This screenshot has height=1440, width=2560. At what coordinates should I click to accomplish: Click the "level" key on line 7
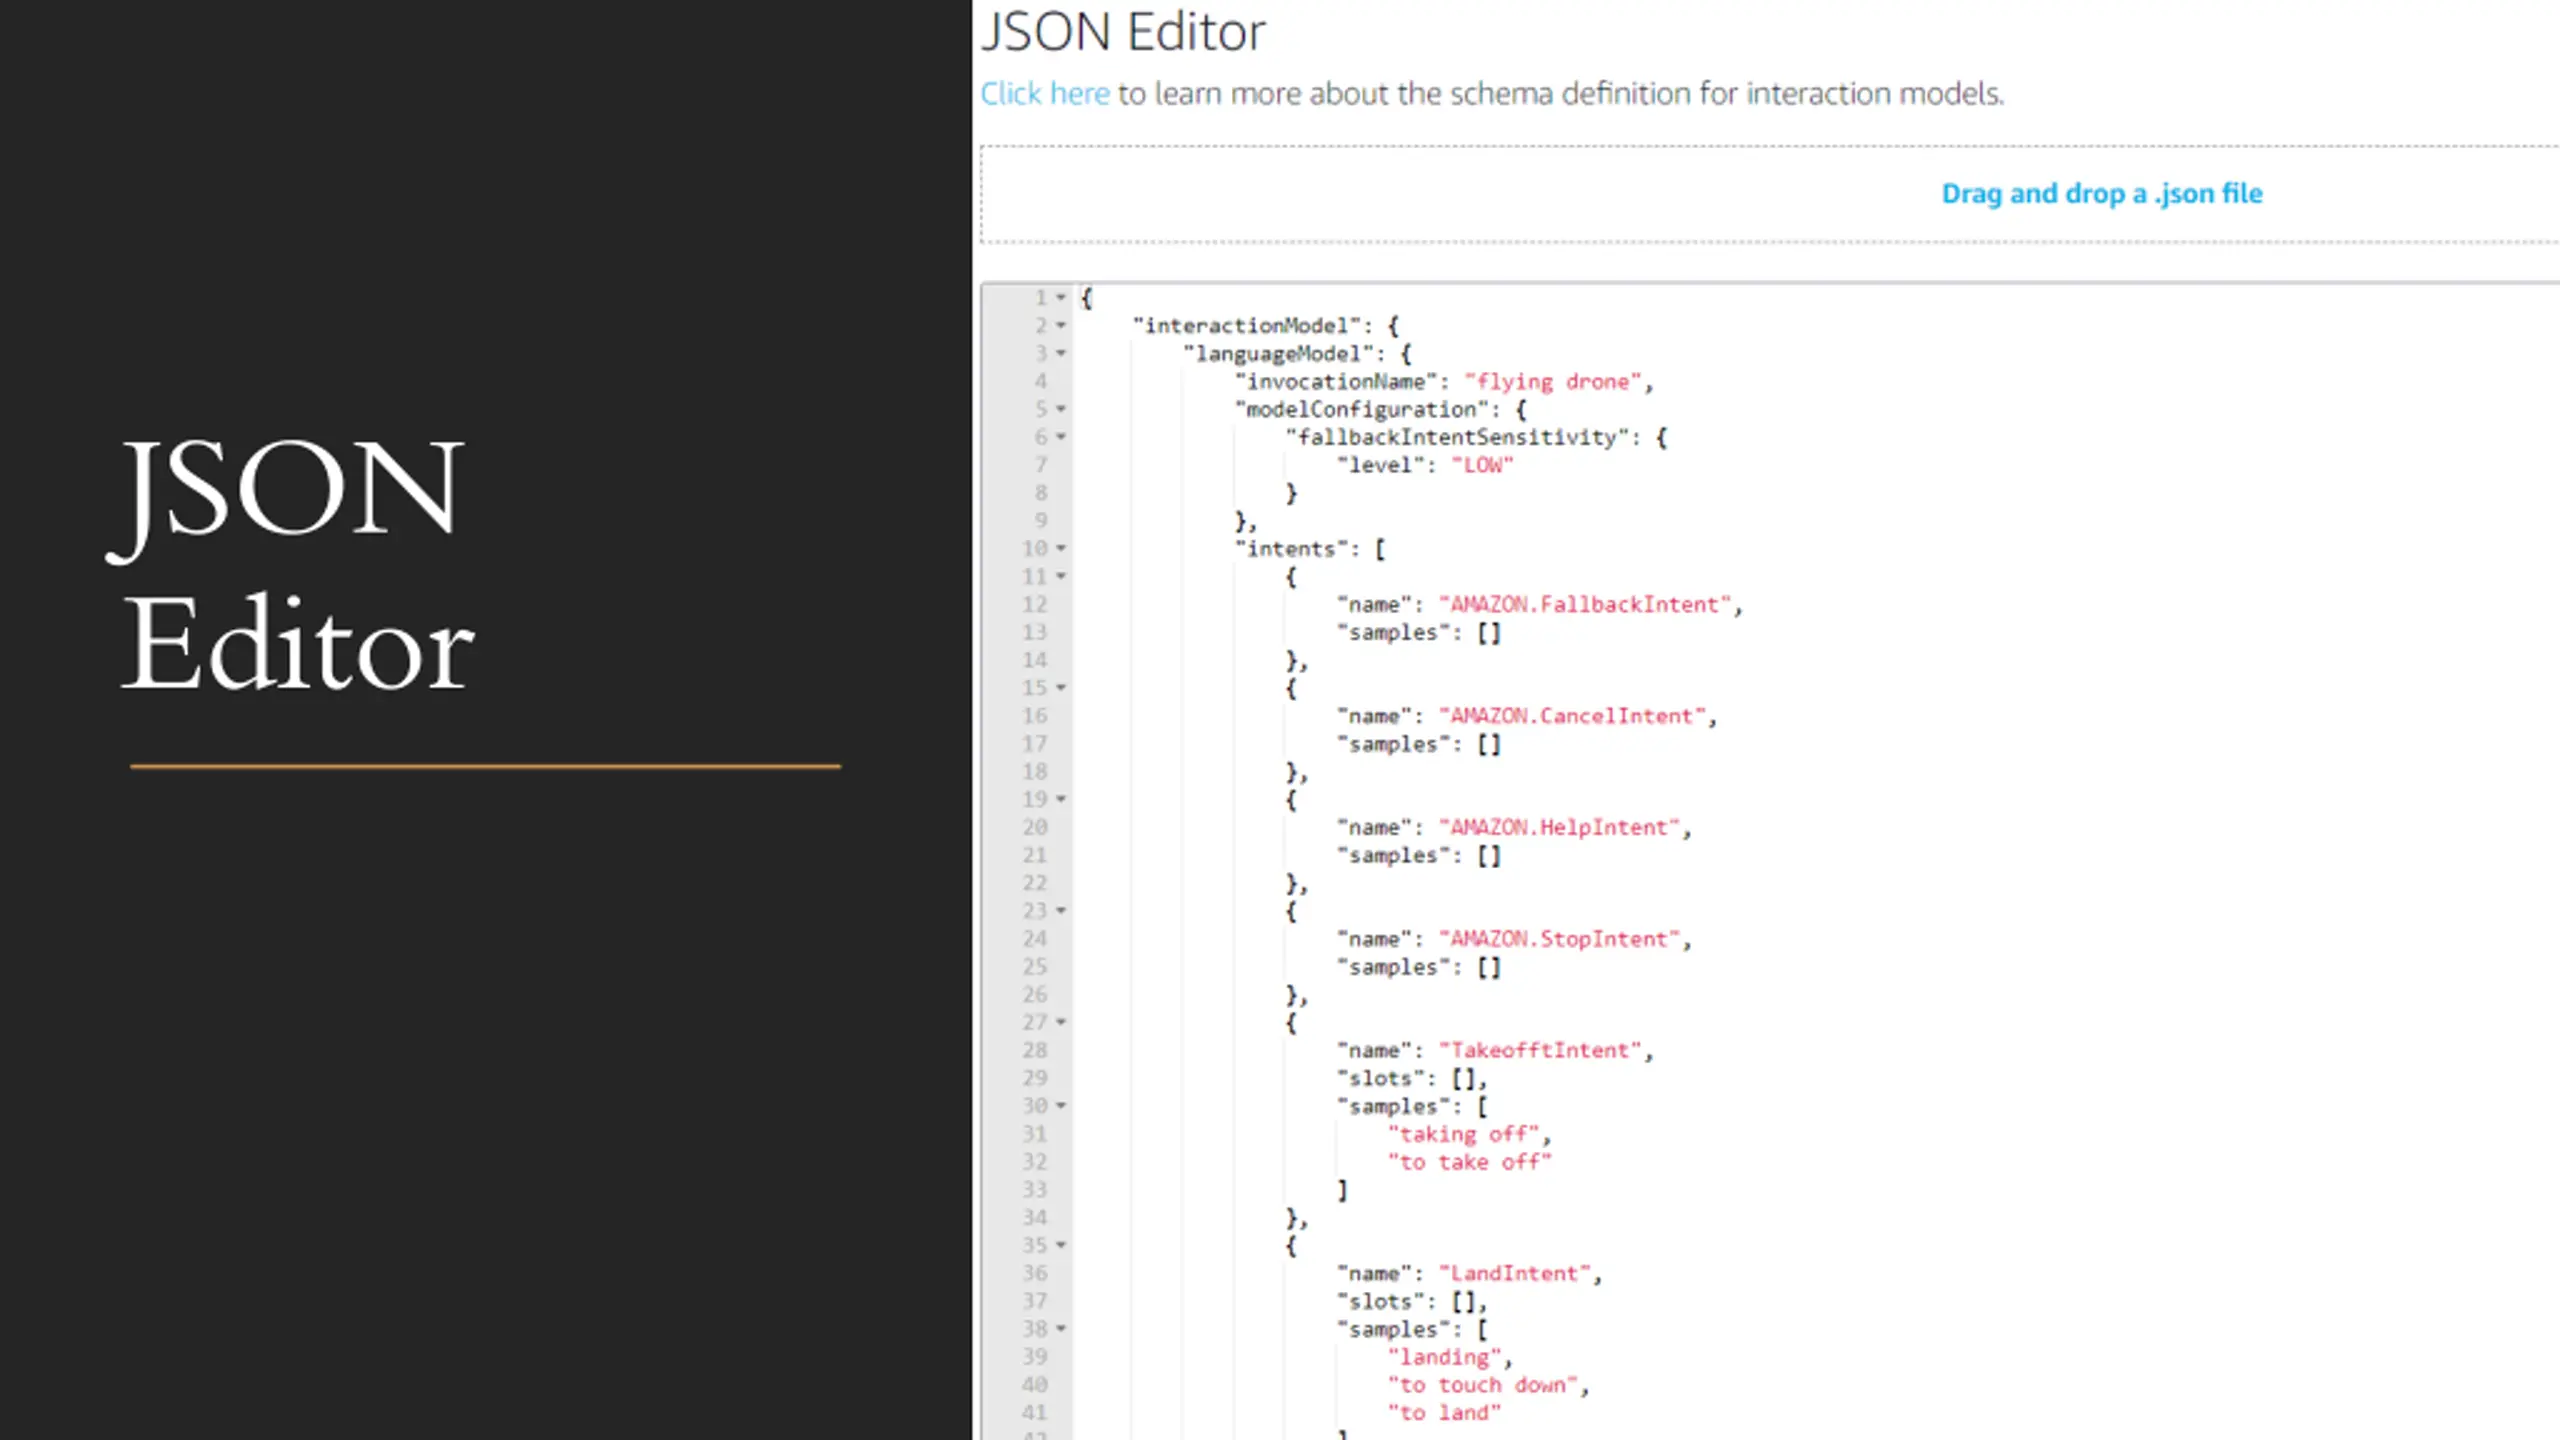tap(1381, 465)
